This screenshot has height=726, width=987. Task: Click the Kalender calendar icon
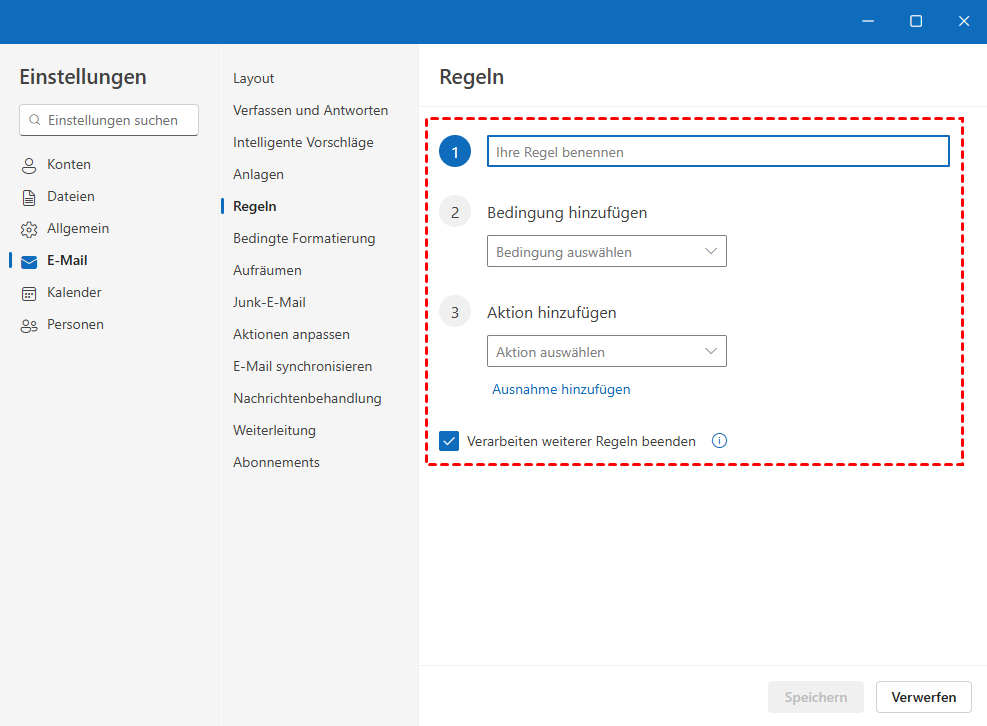[x=29, y=293]
